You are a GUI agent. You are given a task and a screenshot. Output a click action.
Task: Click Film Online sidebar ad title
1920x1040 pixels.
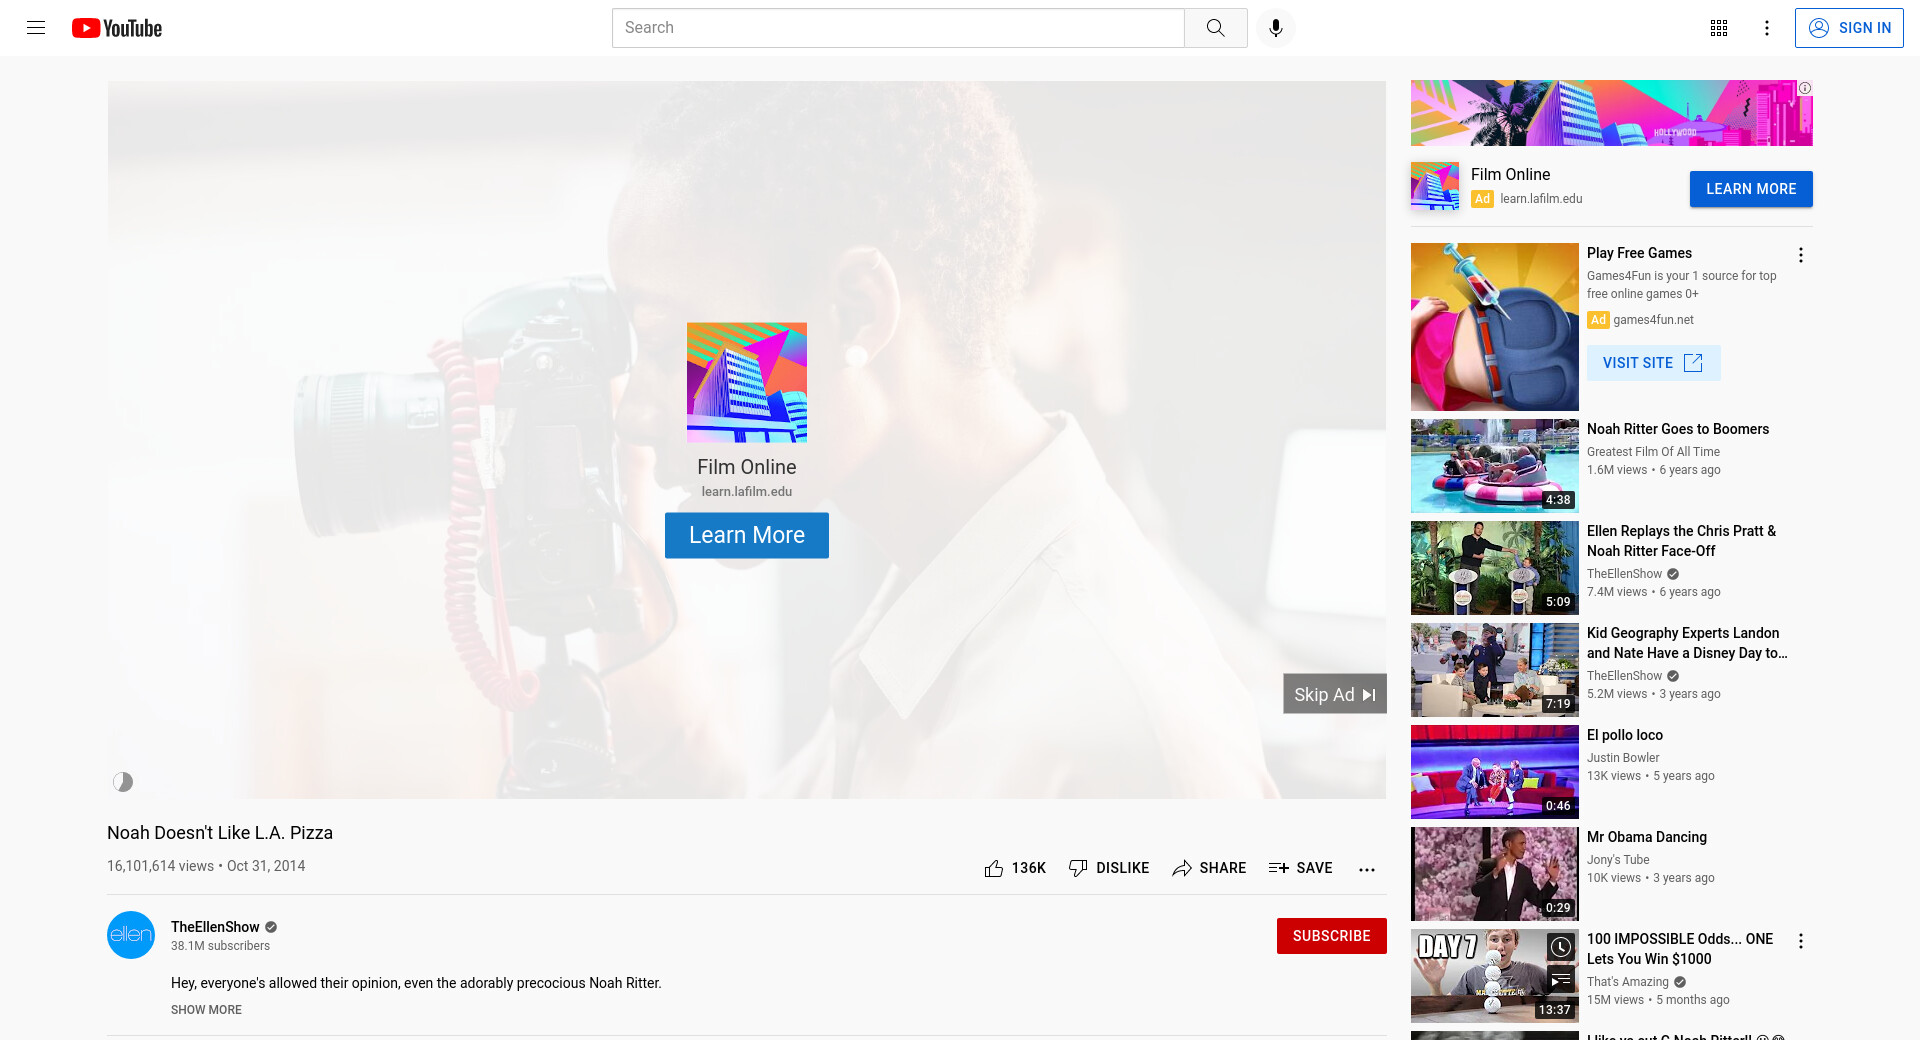pos(1510,174)
